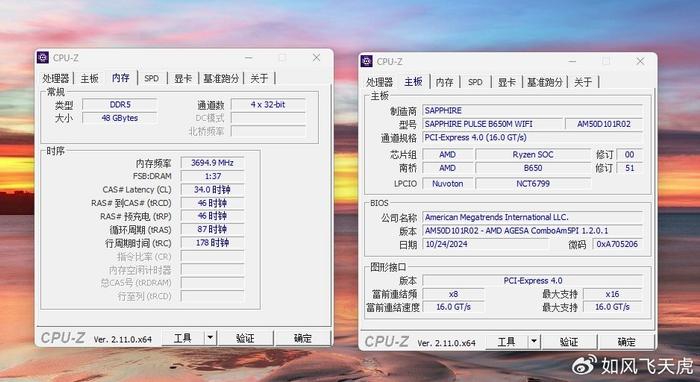Screen dimensions: 700x382
Task: Close the left CPU-Z memory window
Action: pyautogui.click(x=317, y=58)
